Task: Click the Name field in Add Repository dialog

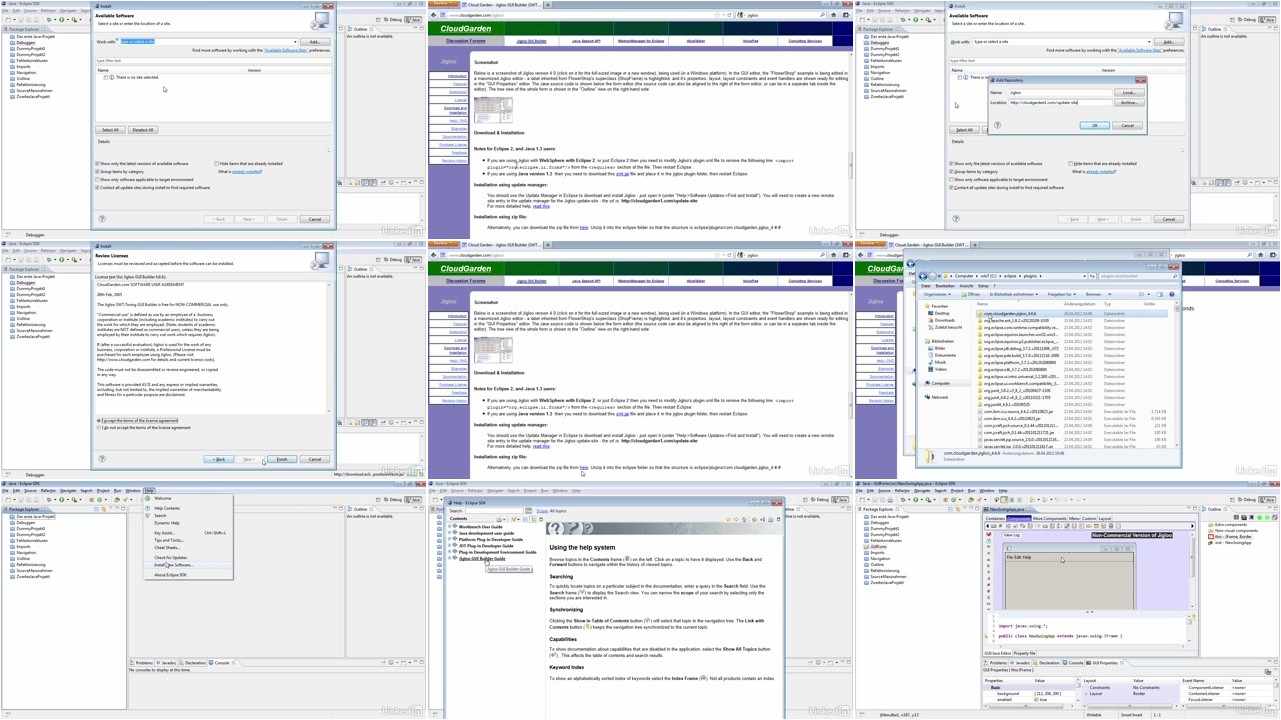Action: [x=1061, y=93]
